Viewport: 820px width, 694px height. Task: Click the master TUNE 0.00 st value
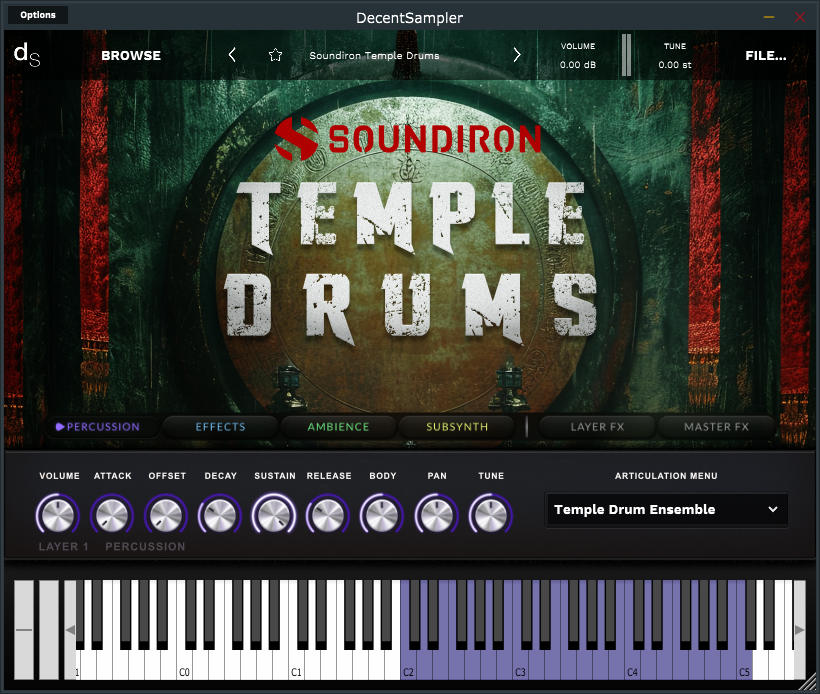[x=675, y=65]
